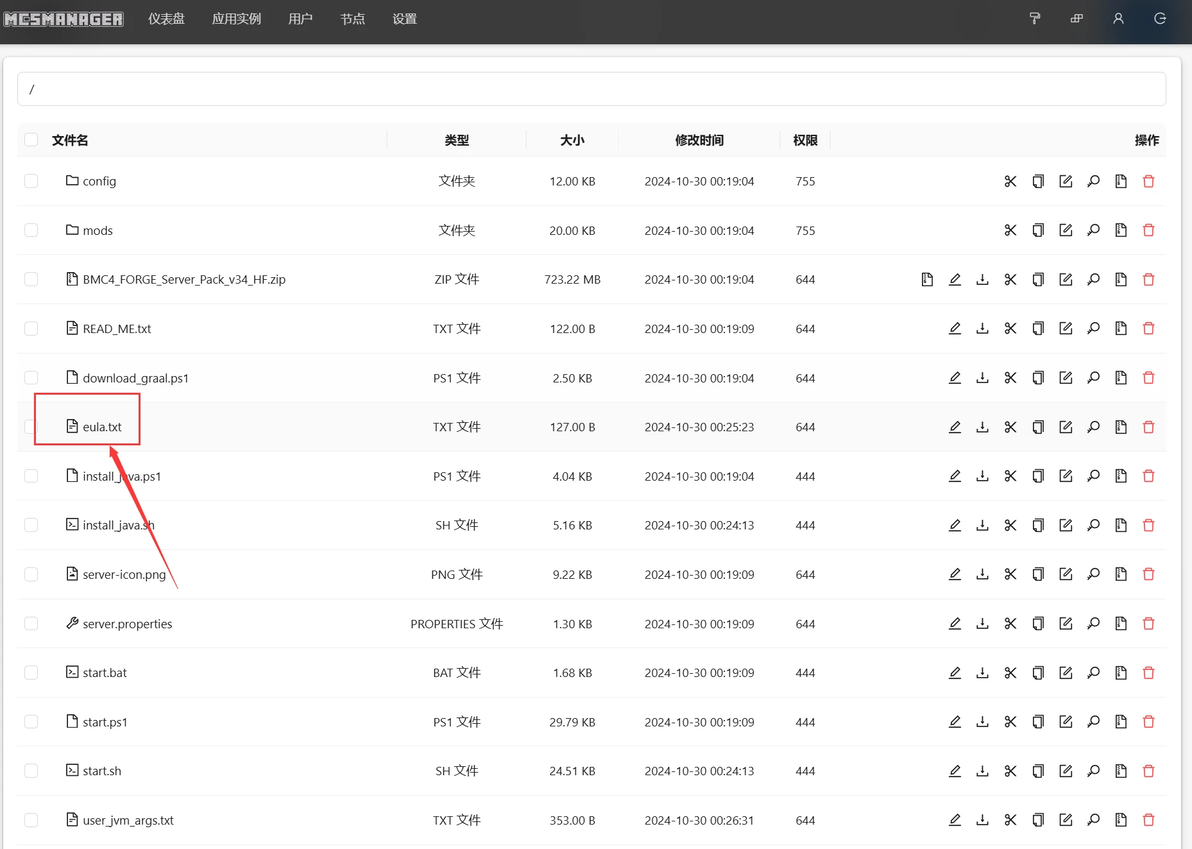Click the logout icon in header
The height and width of the screenshot is (849, 1192).
pos(1160,18)
